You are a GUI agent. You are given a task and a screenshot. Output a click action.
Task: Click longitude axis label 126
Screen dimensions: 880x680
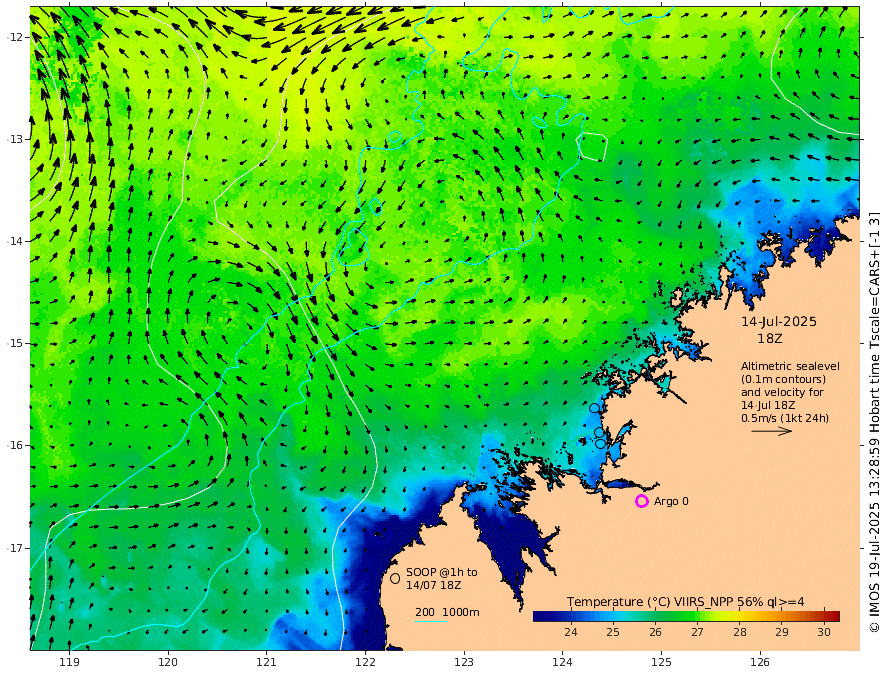coord(760,662)
